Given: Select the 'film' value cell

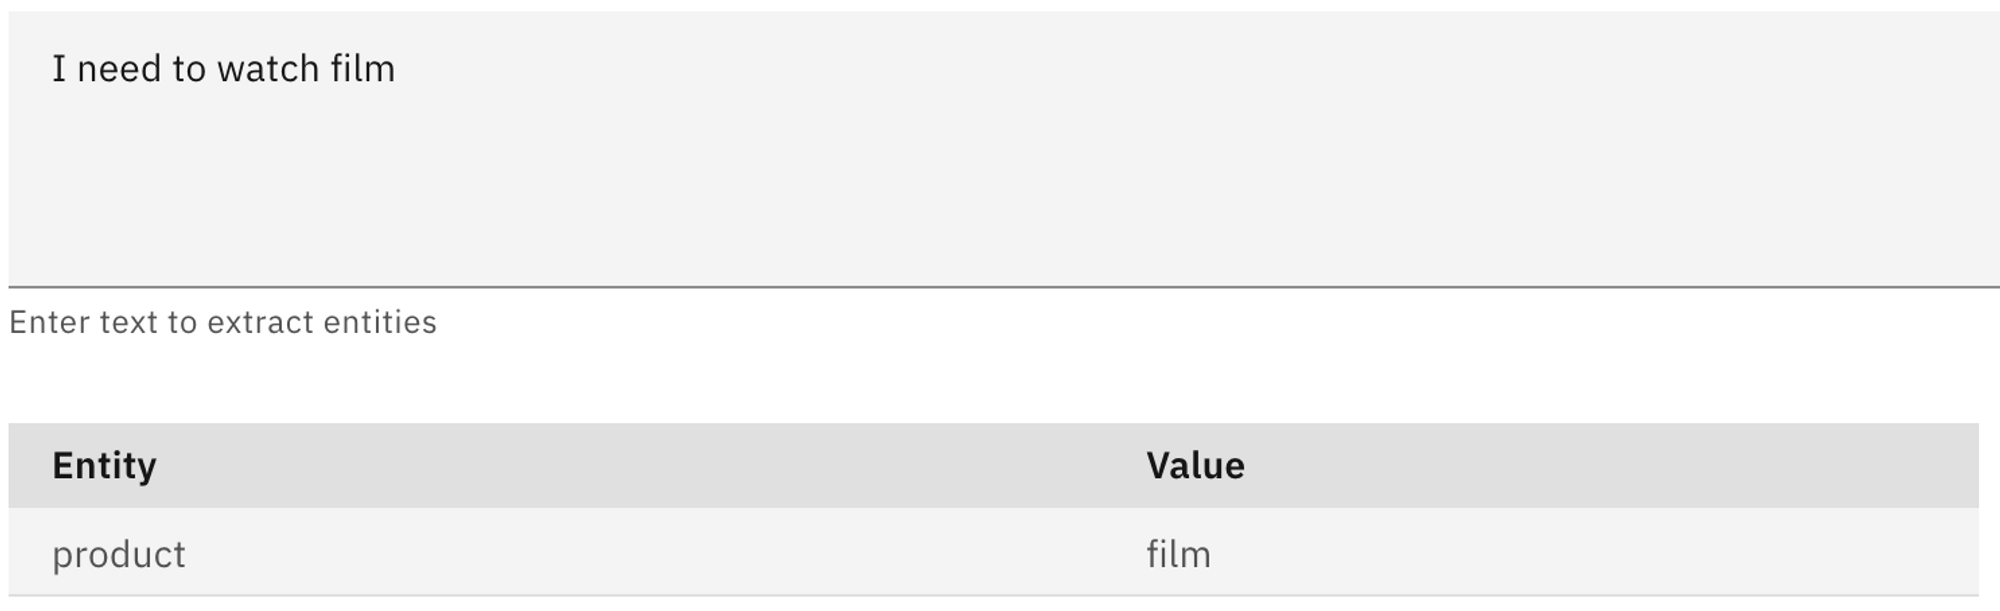Looking at the screenshot, I should [x=1178, y=554].
